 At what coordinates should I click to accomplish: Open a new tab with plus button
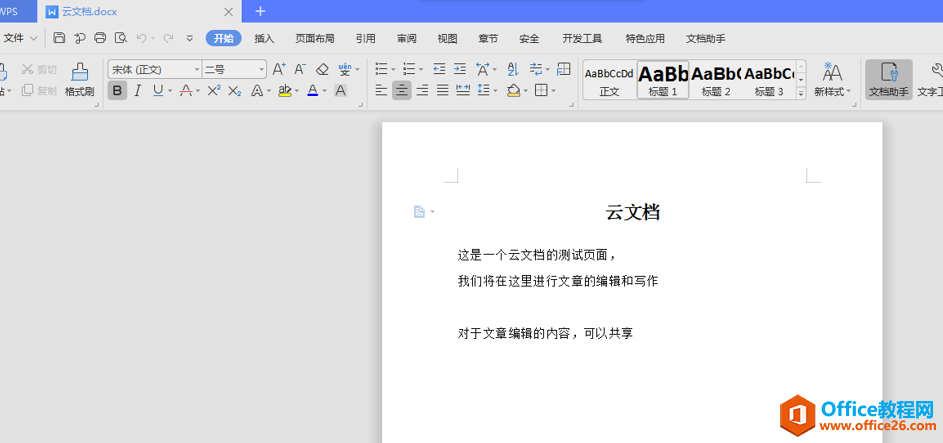(x=260, y=11)
